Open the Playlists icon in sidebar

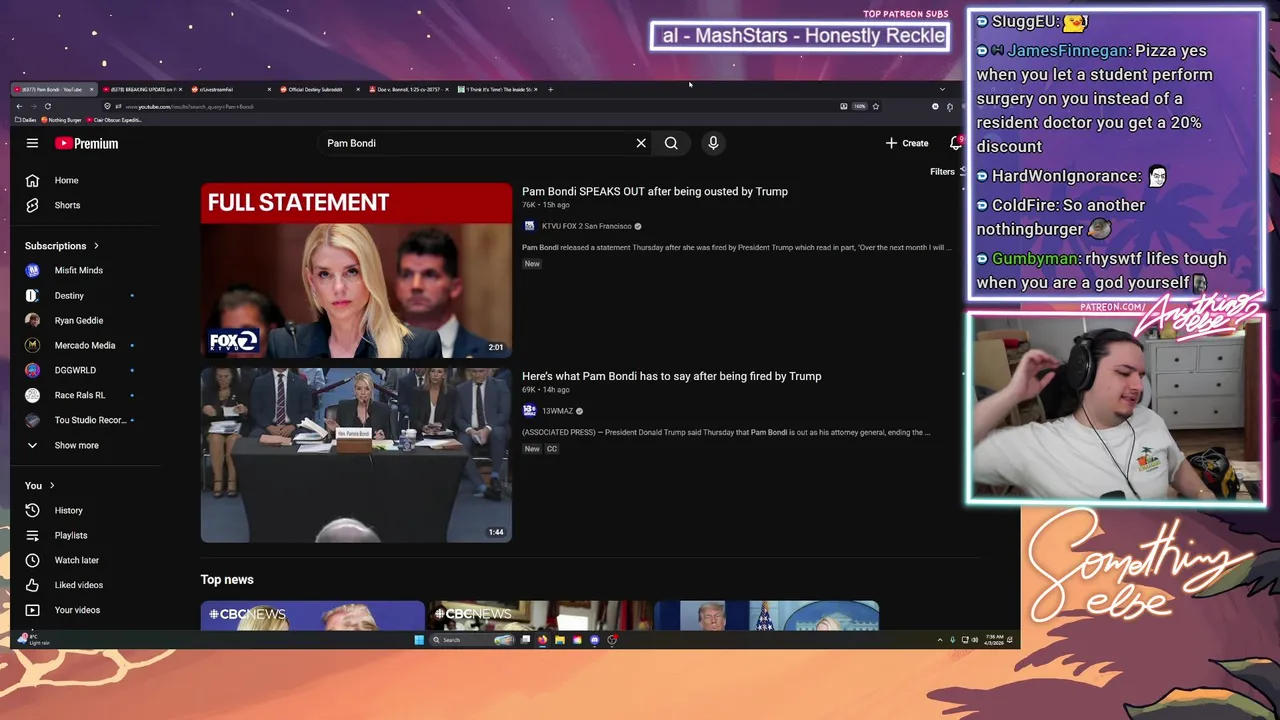tap(32, 535)
